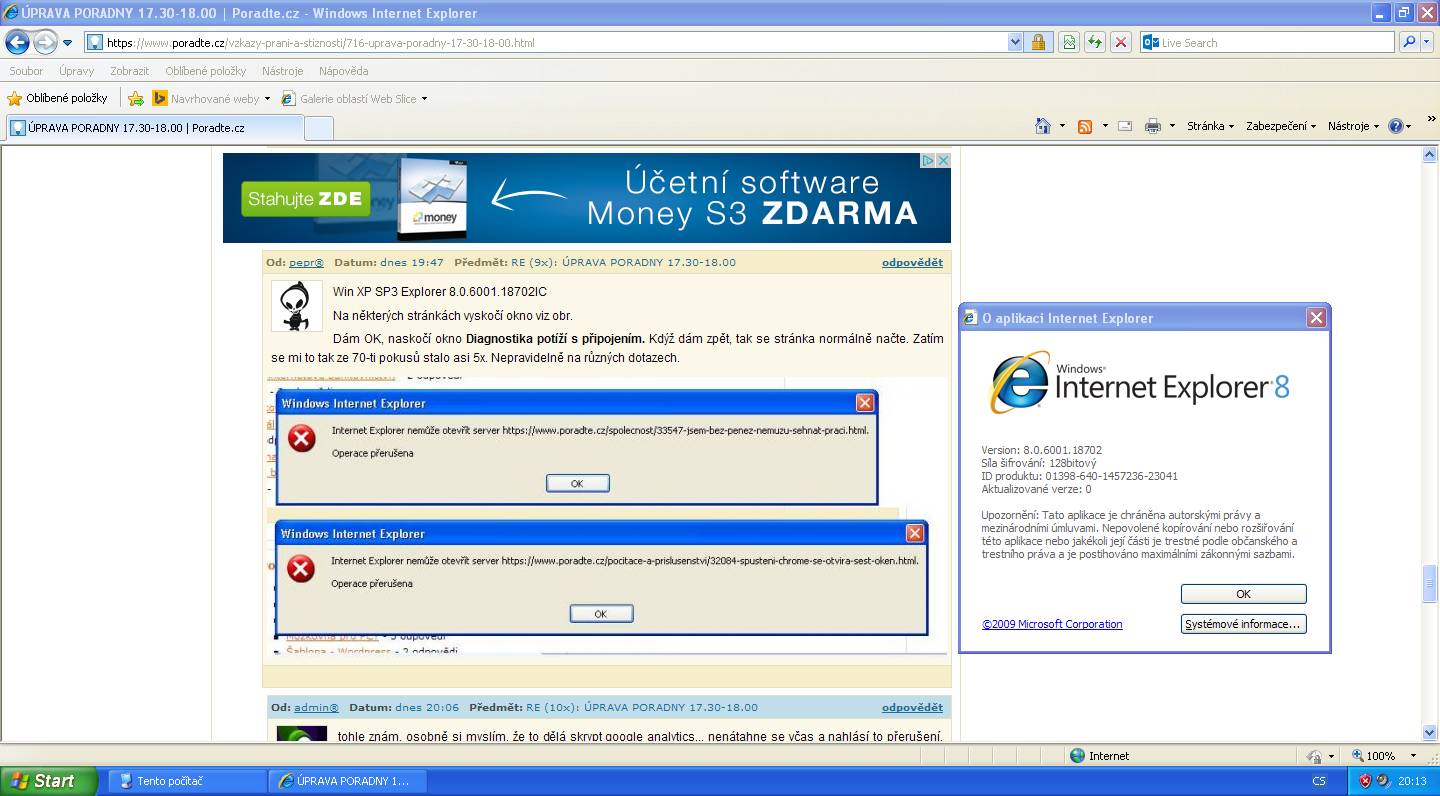Open the Zabezpečení command bar menu
This screenshot has width=1440, height=796.
coord(1281,126)
